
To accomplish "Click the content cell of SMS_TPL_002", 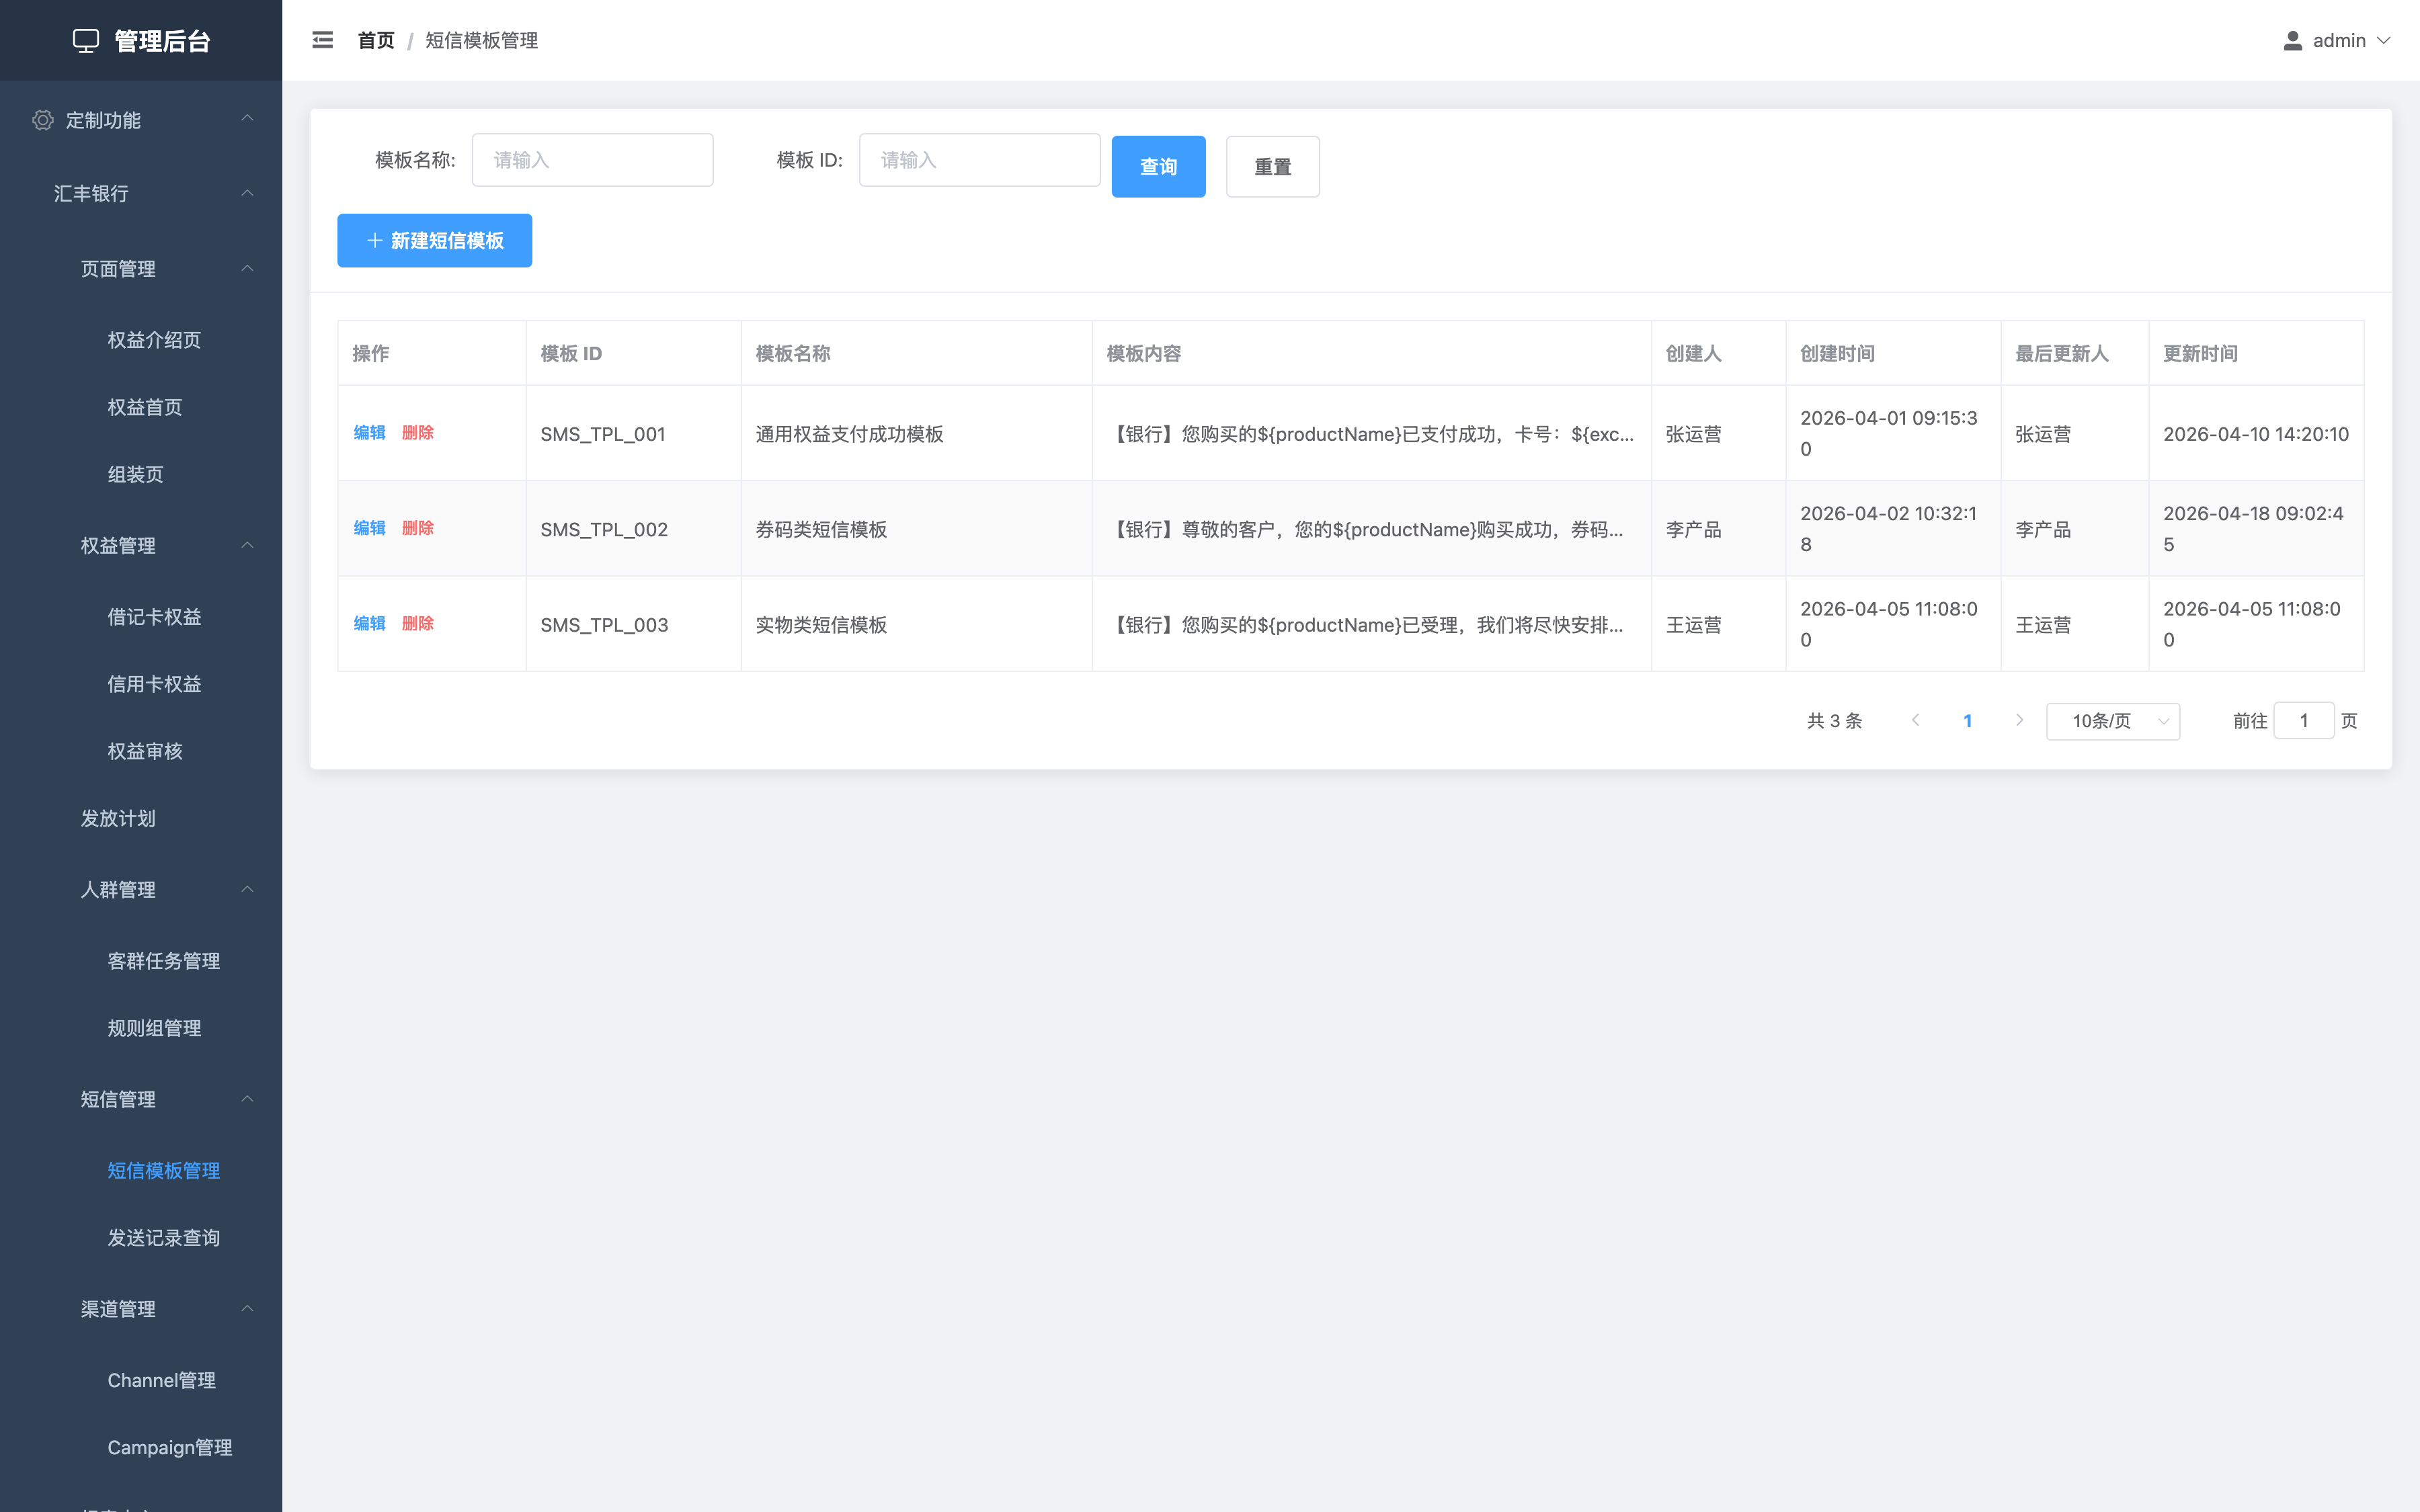I will pyautogui.click(x=1371, y=529).
